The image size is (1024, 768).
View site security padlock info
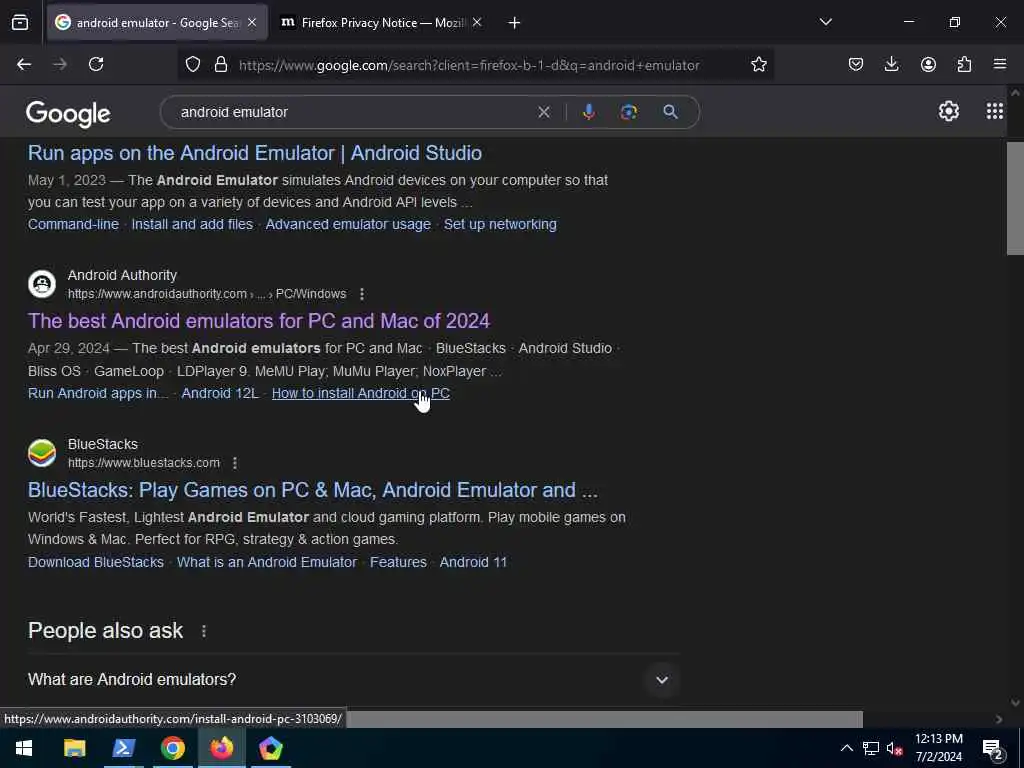221,65
